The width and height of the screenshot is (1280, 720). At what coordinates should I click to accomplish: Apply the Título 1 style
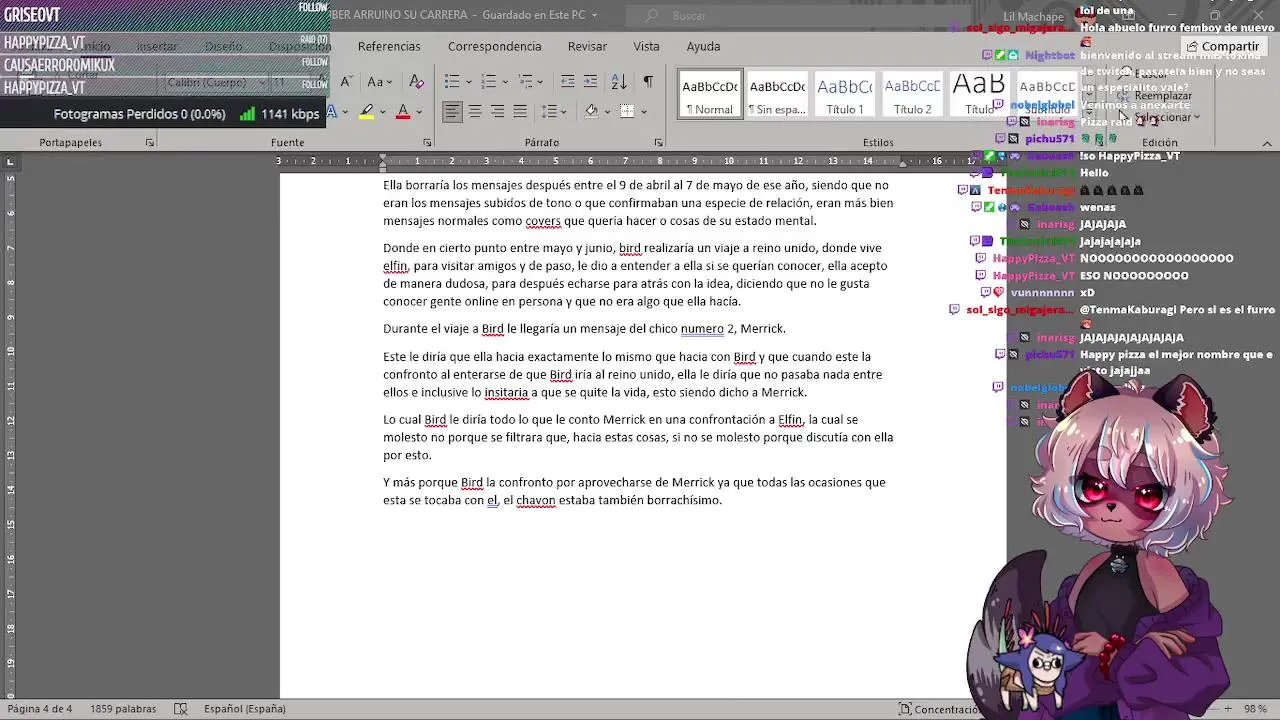[845, 94]
